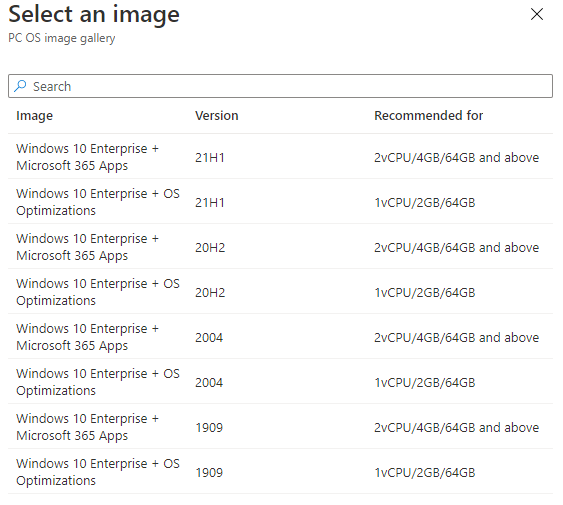This screenshot has width=563, height=505.
Task: Click the 20H2 OS Optimizations recommended spec
Action: pyautogui.click(x=424, y=292)
